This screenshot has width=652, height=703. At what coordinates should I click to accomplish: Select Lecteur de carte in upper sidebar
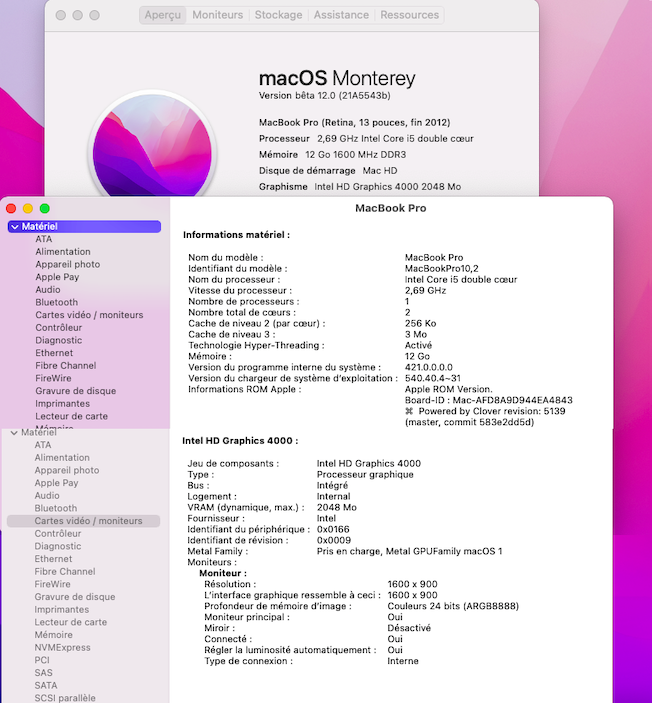[x=71, y=416]
